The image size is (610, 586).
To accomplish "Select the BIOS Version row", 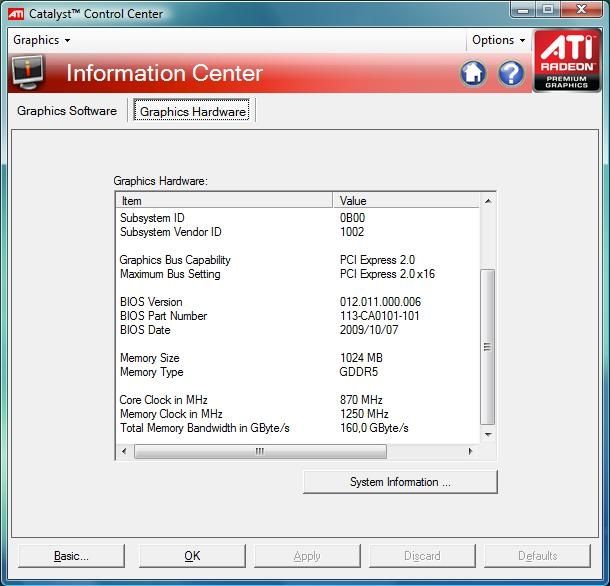I will pos(298,302).
